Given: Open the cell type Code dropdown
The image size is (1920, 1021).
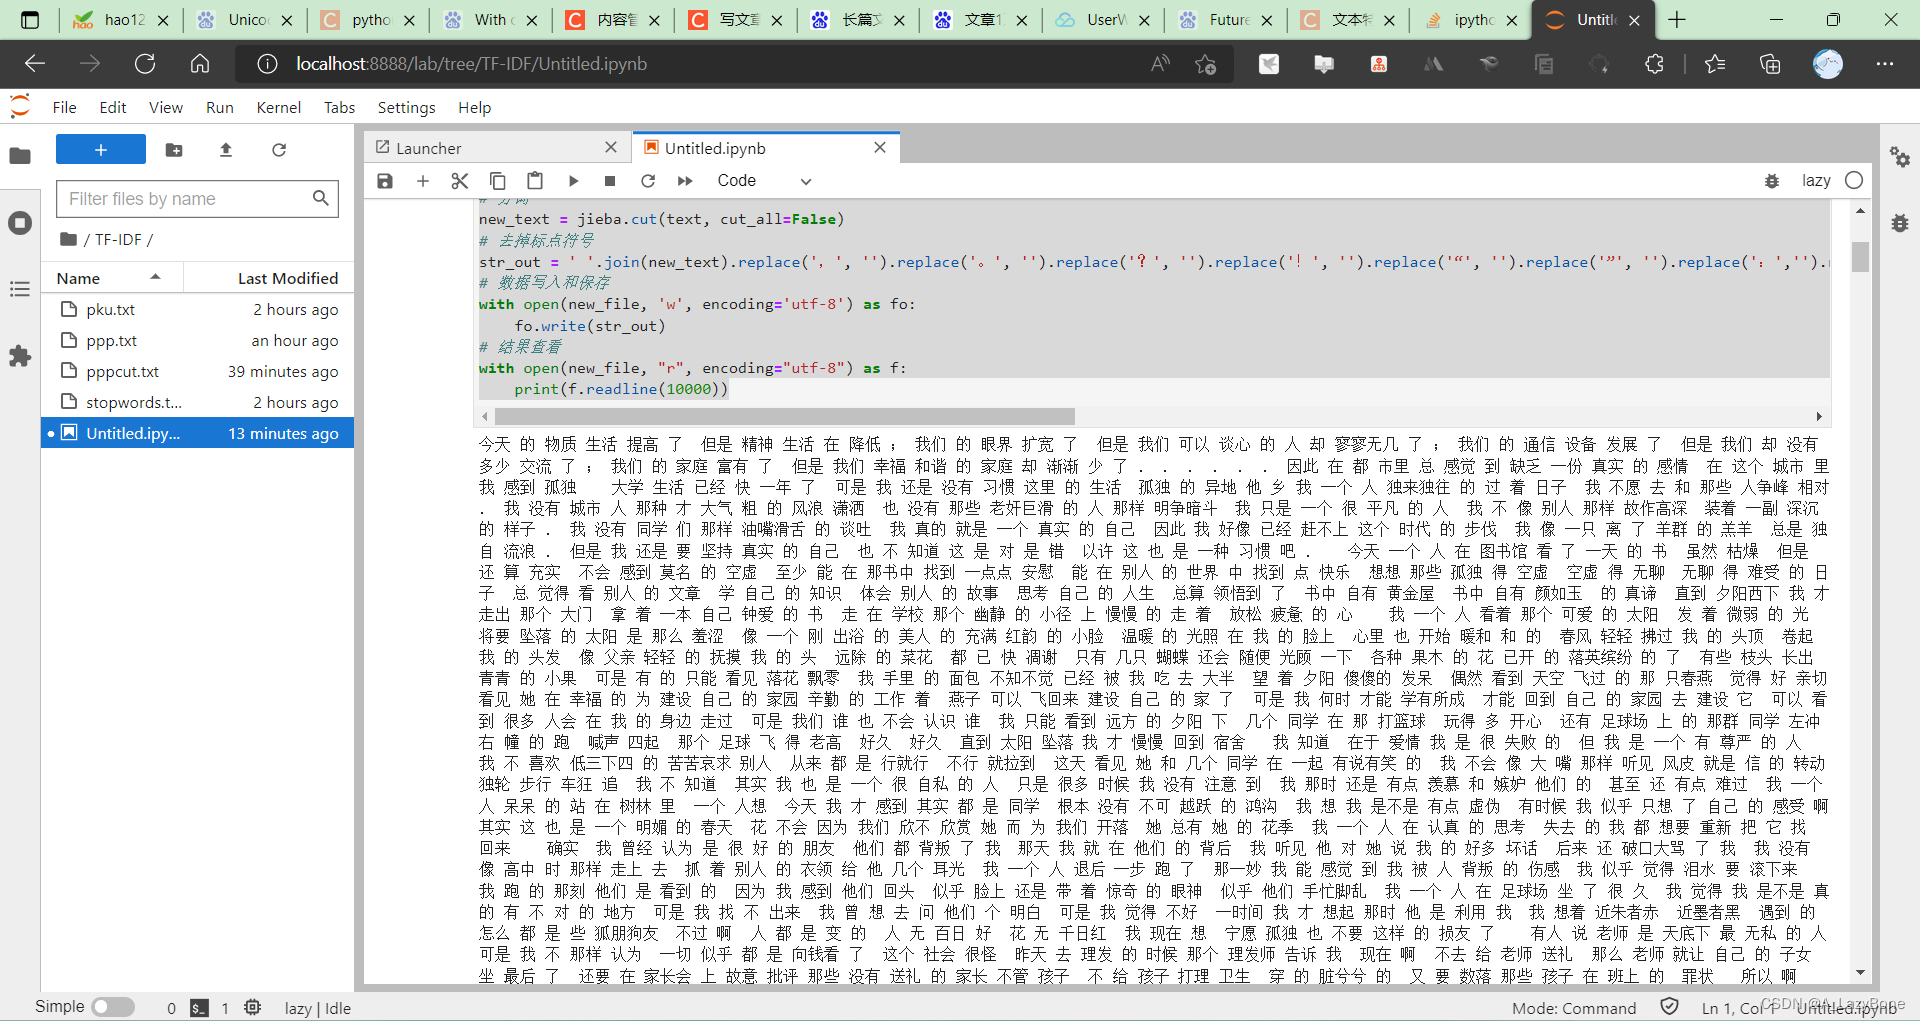Looking at the screenshot, I should pyautogui.click(x=763, y=181).
